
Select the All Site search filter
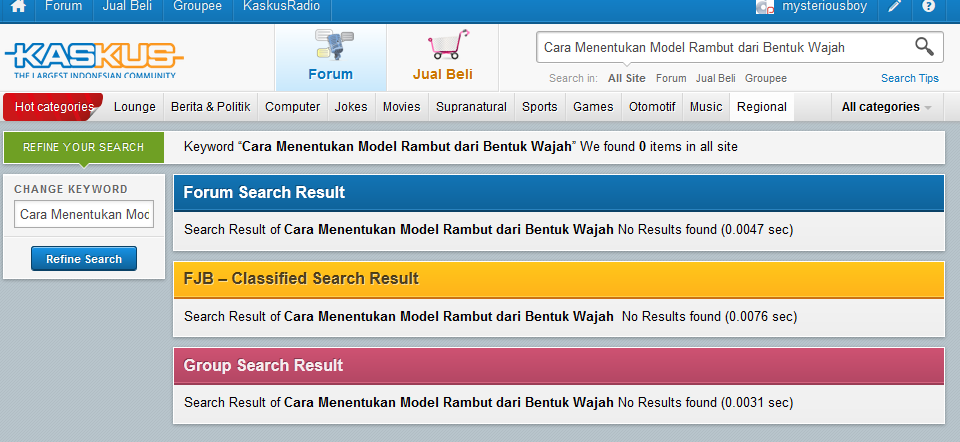[626, 78]
